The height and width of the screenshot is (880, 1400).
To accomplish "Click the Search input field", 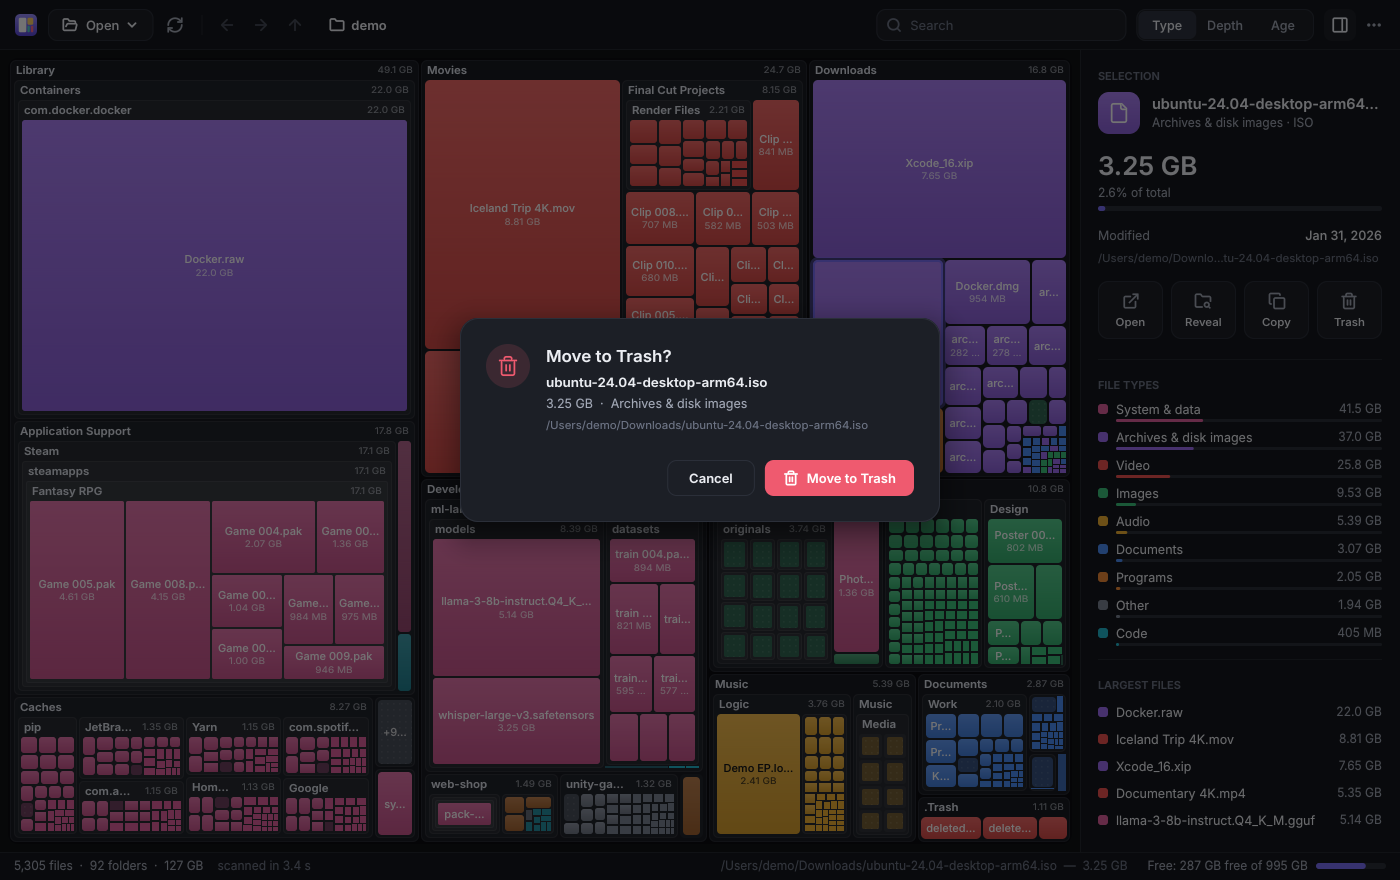I will 1001,25.
